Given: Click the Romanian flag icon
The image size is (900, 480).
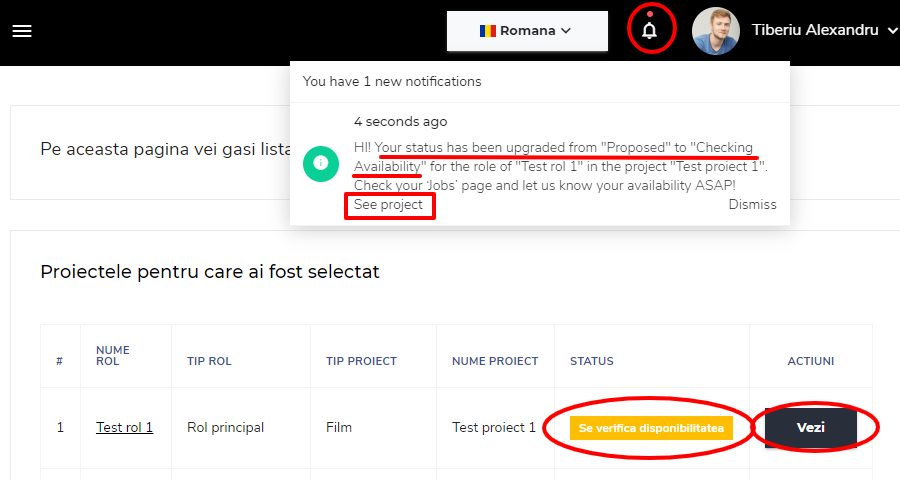Looking at the screenshot, I should coord(487,30).
